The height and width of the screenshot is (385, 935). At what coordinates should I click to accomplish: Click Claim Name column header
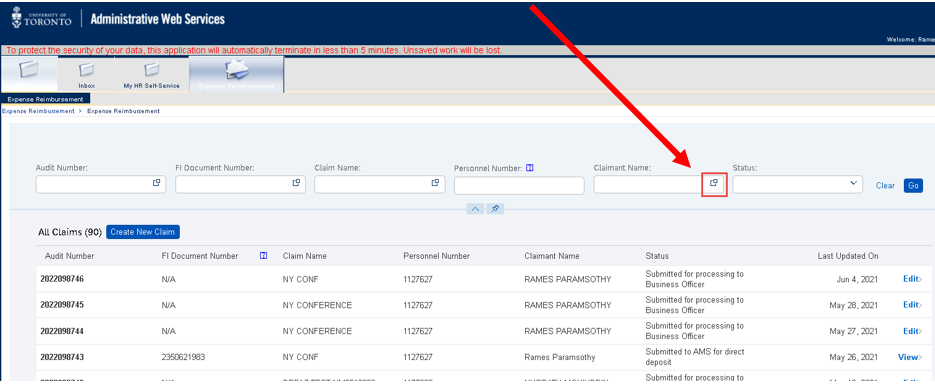coord(305,256)
